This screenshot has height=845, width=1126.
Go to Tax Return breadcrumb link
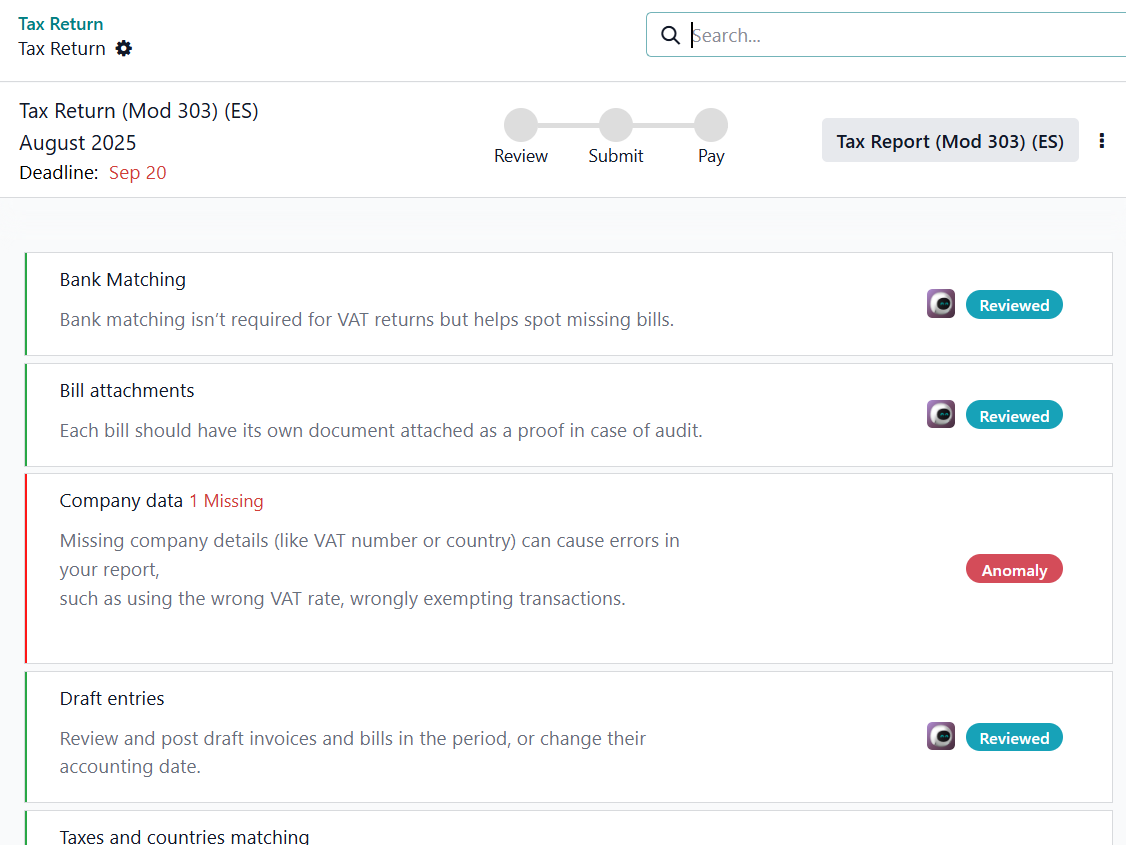(x=60, y=23)
